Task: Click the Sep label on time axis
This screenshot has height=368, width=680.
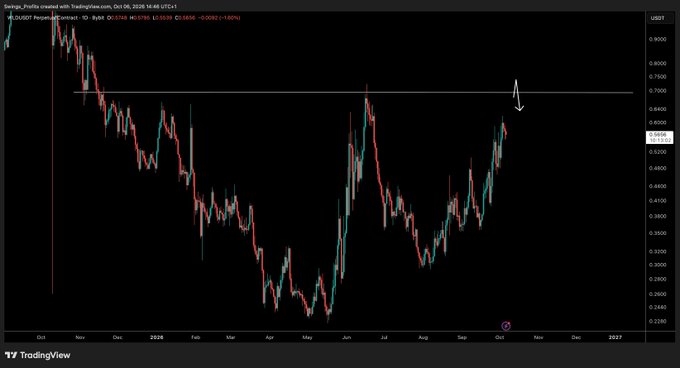Action: pyautogui.click(x=462, y=337)
